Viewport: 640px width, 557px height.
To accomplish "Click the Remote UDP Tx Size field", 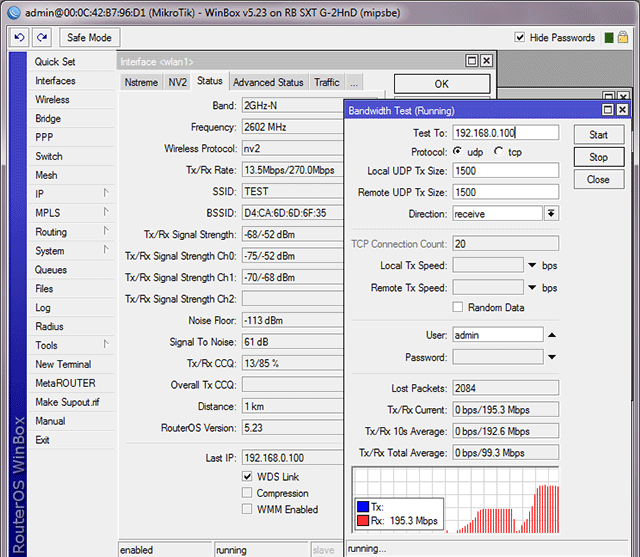I will (x=505, y=192).
